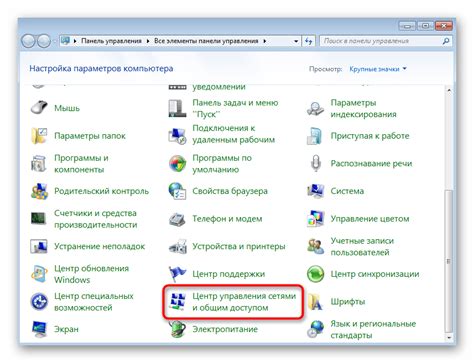474x363 pixels.
Task: Open Параметры папок folder icon
Action: click(x=39, y=136)
